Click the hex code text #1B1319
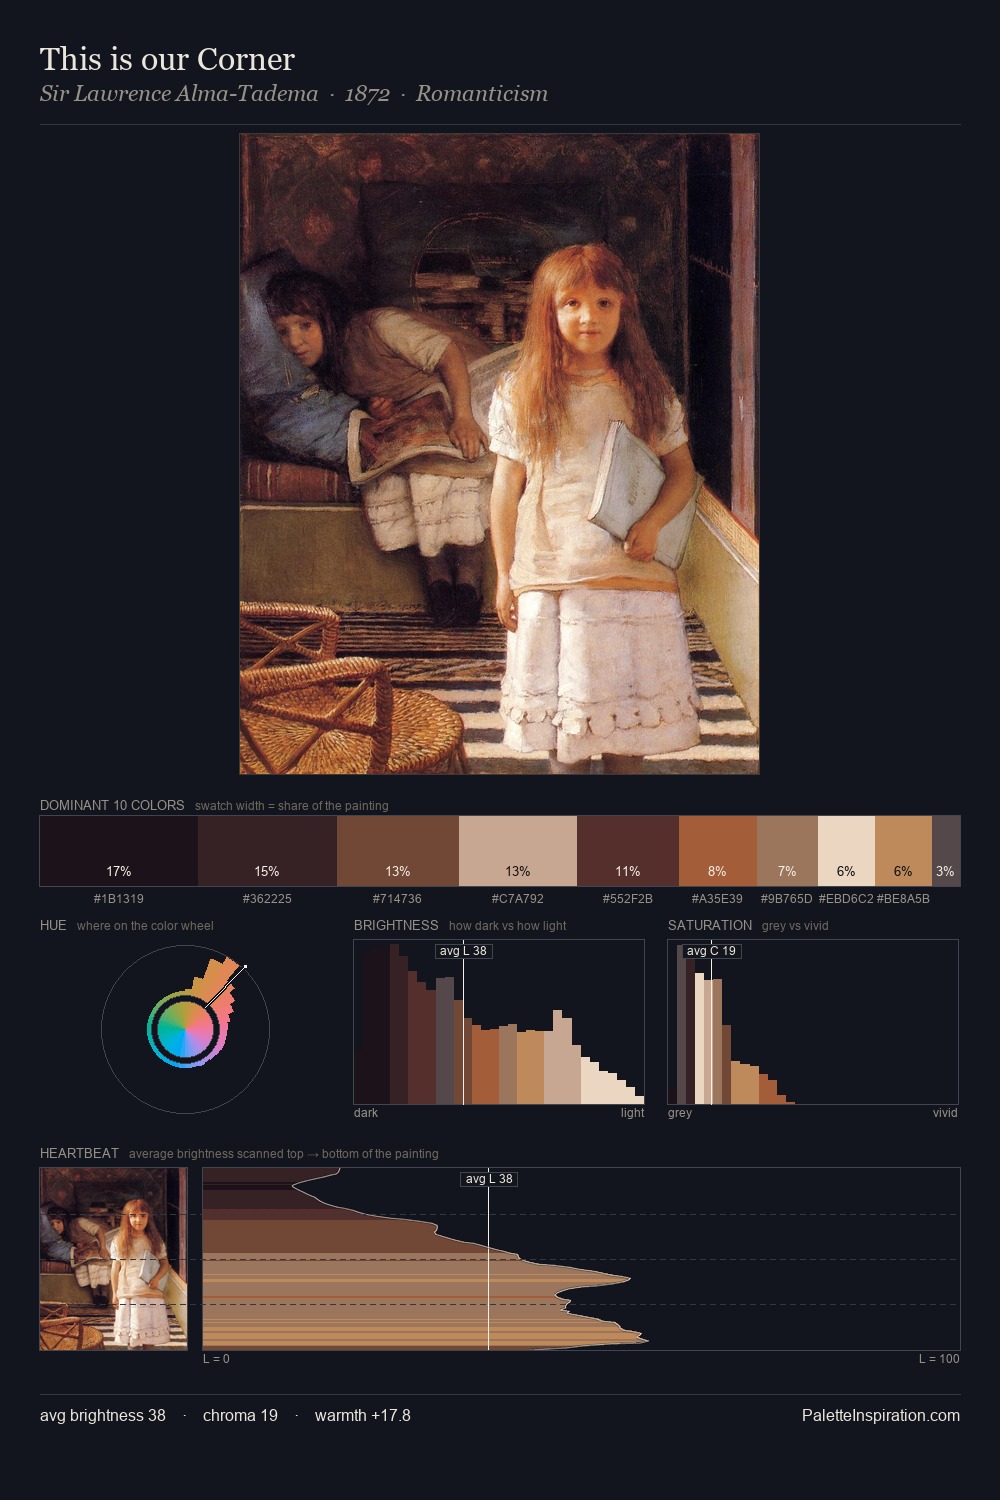 pos(118,899)
